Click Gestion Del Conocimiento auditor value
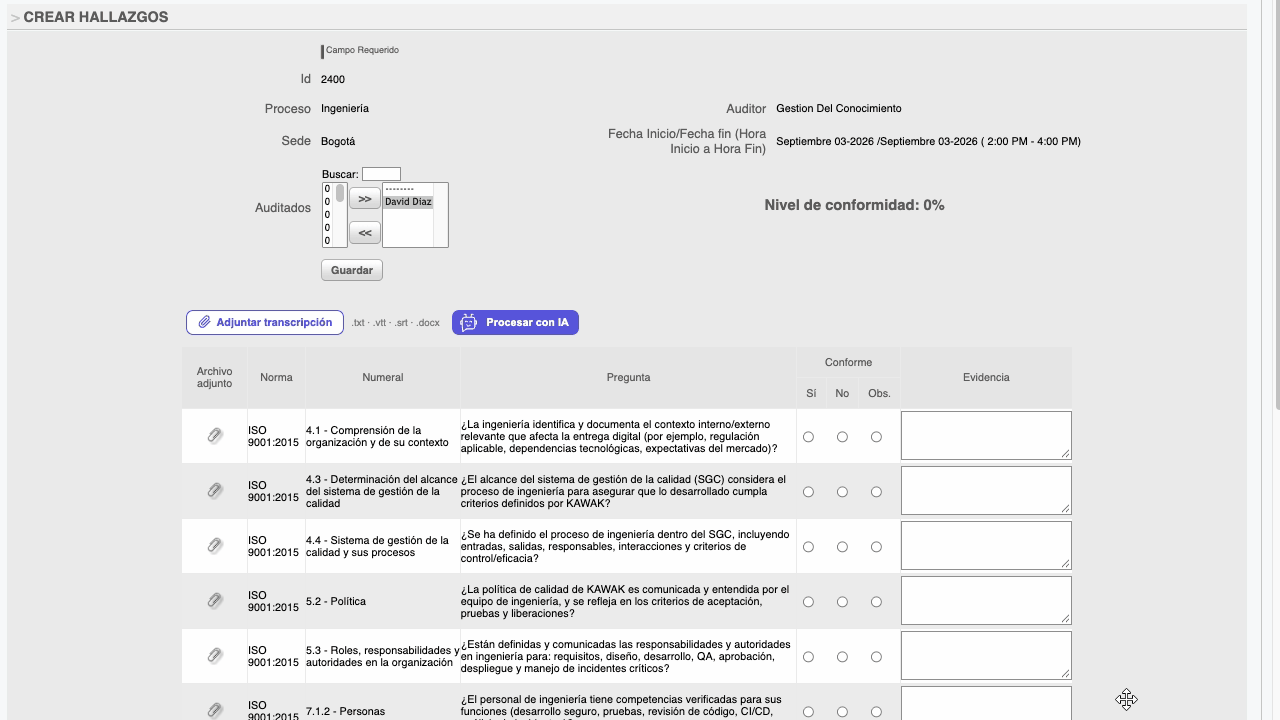Screen dimensions: 1280x720 [x=839, y=108]
